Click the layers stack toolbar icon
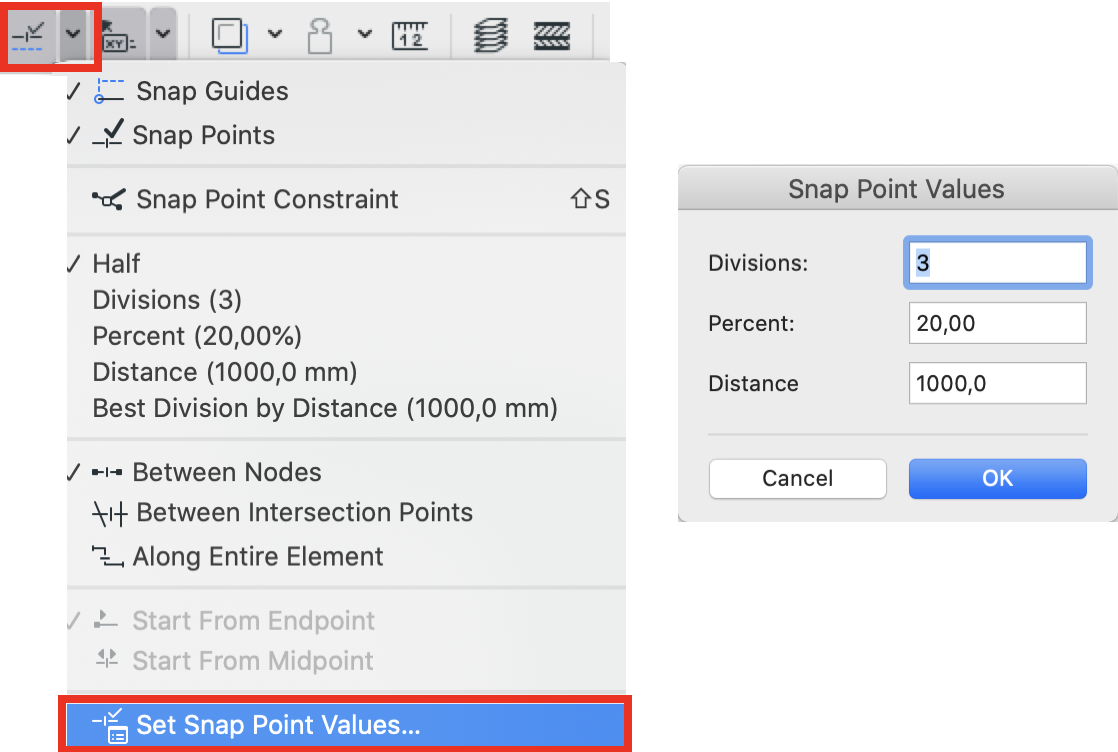Screen dimensions: 1118x752 (491, 35)
